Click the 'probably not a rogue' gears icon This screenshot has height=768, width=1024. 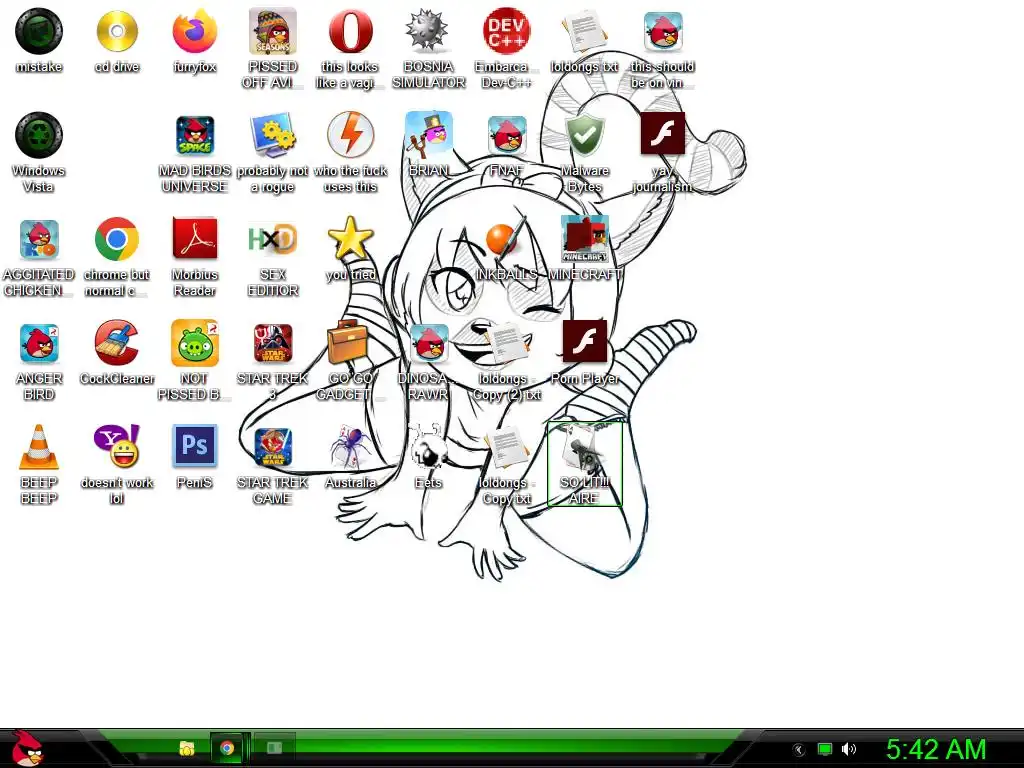coord(273,135)
